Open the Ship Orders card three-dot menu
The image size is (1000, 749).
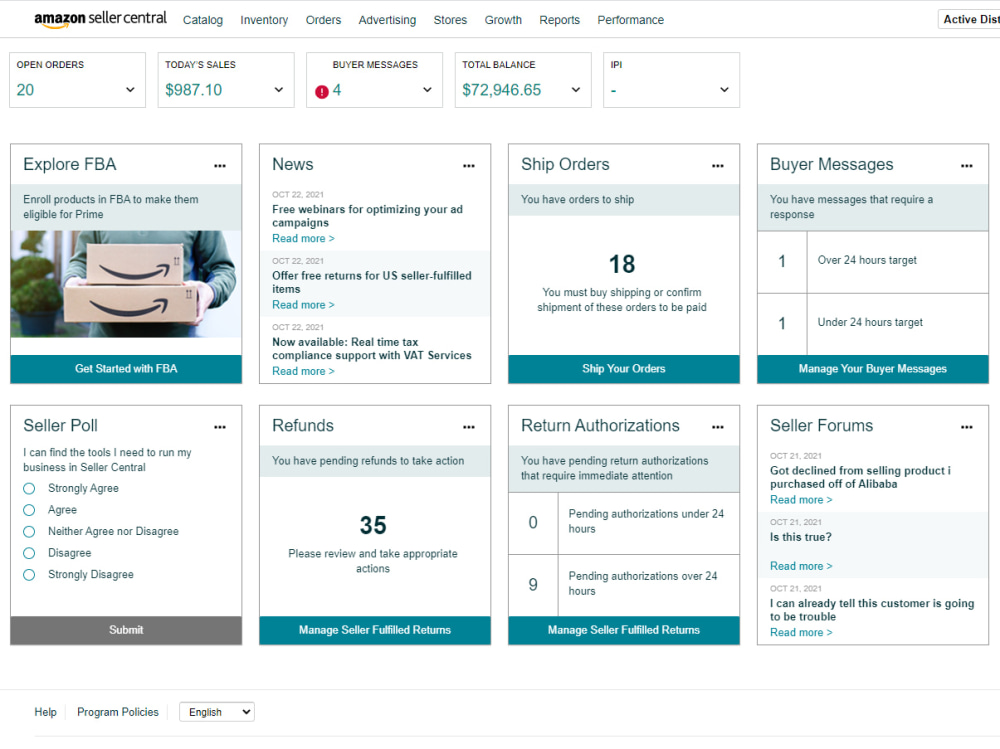tap(717, 166)
